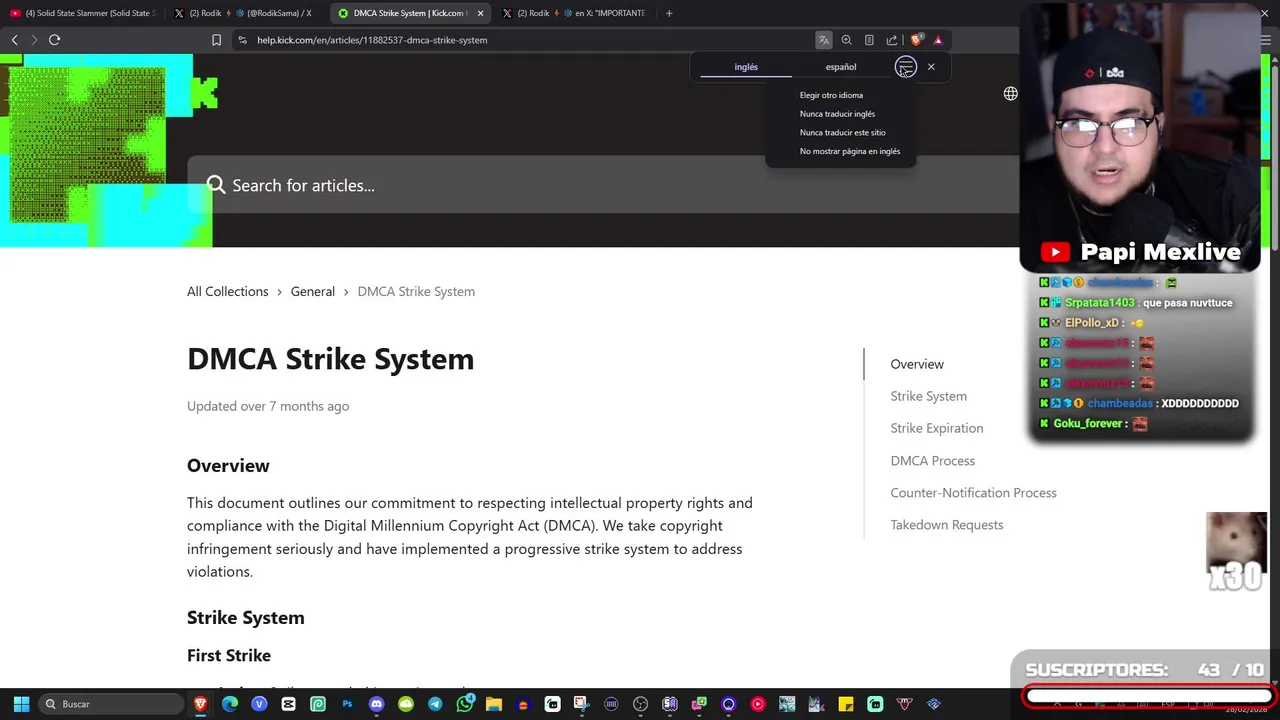Jump to DMCA Process section
Screen dimensions: 1280x720
point(932,461)
